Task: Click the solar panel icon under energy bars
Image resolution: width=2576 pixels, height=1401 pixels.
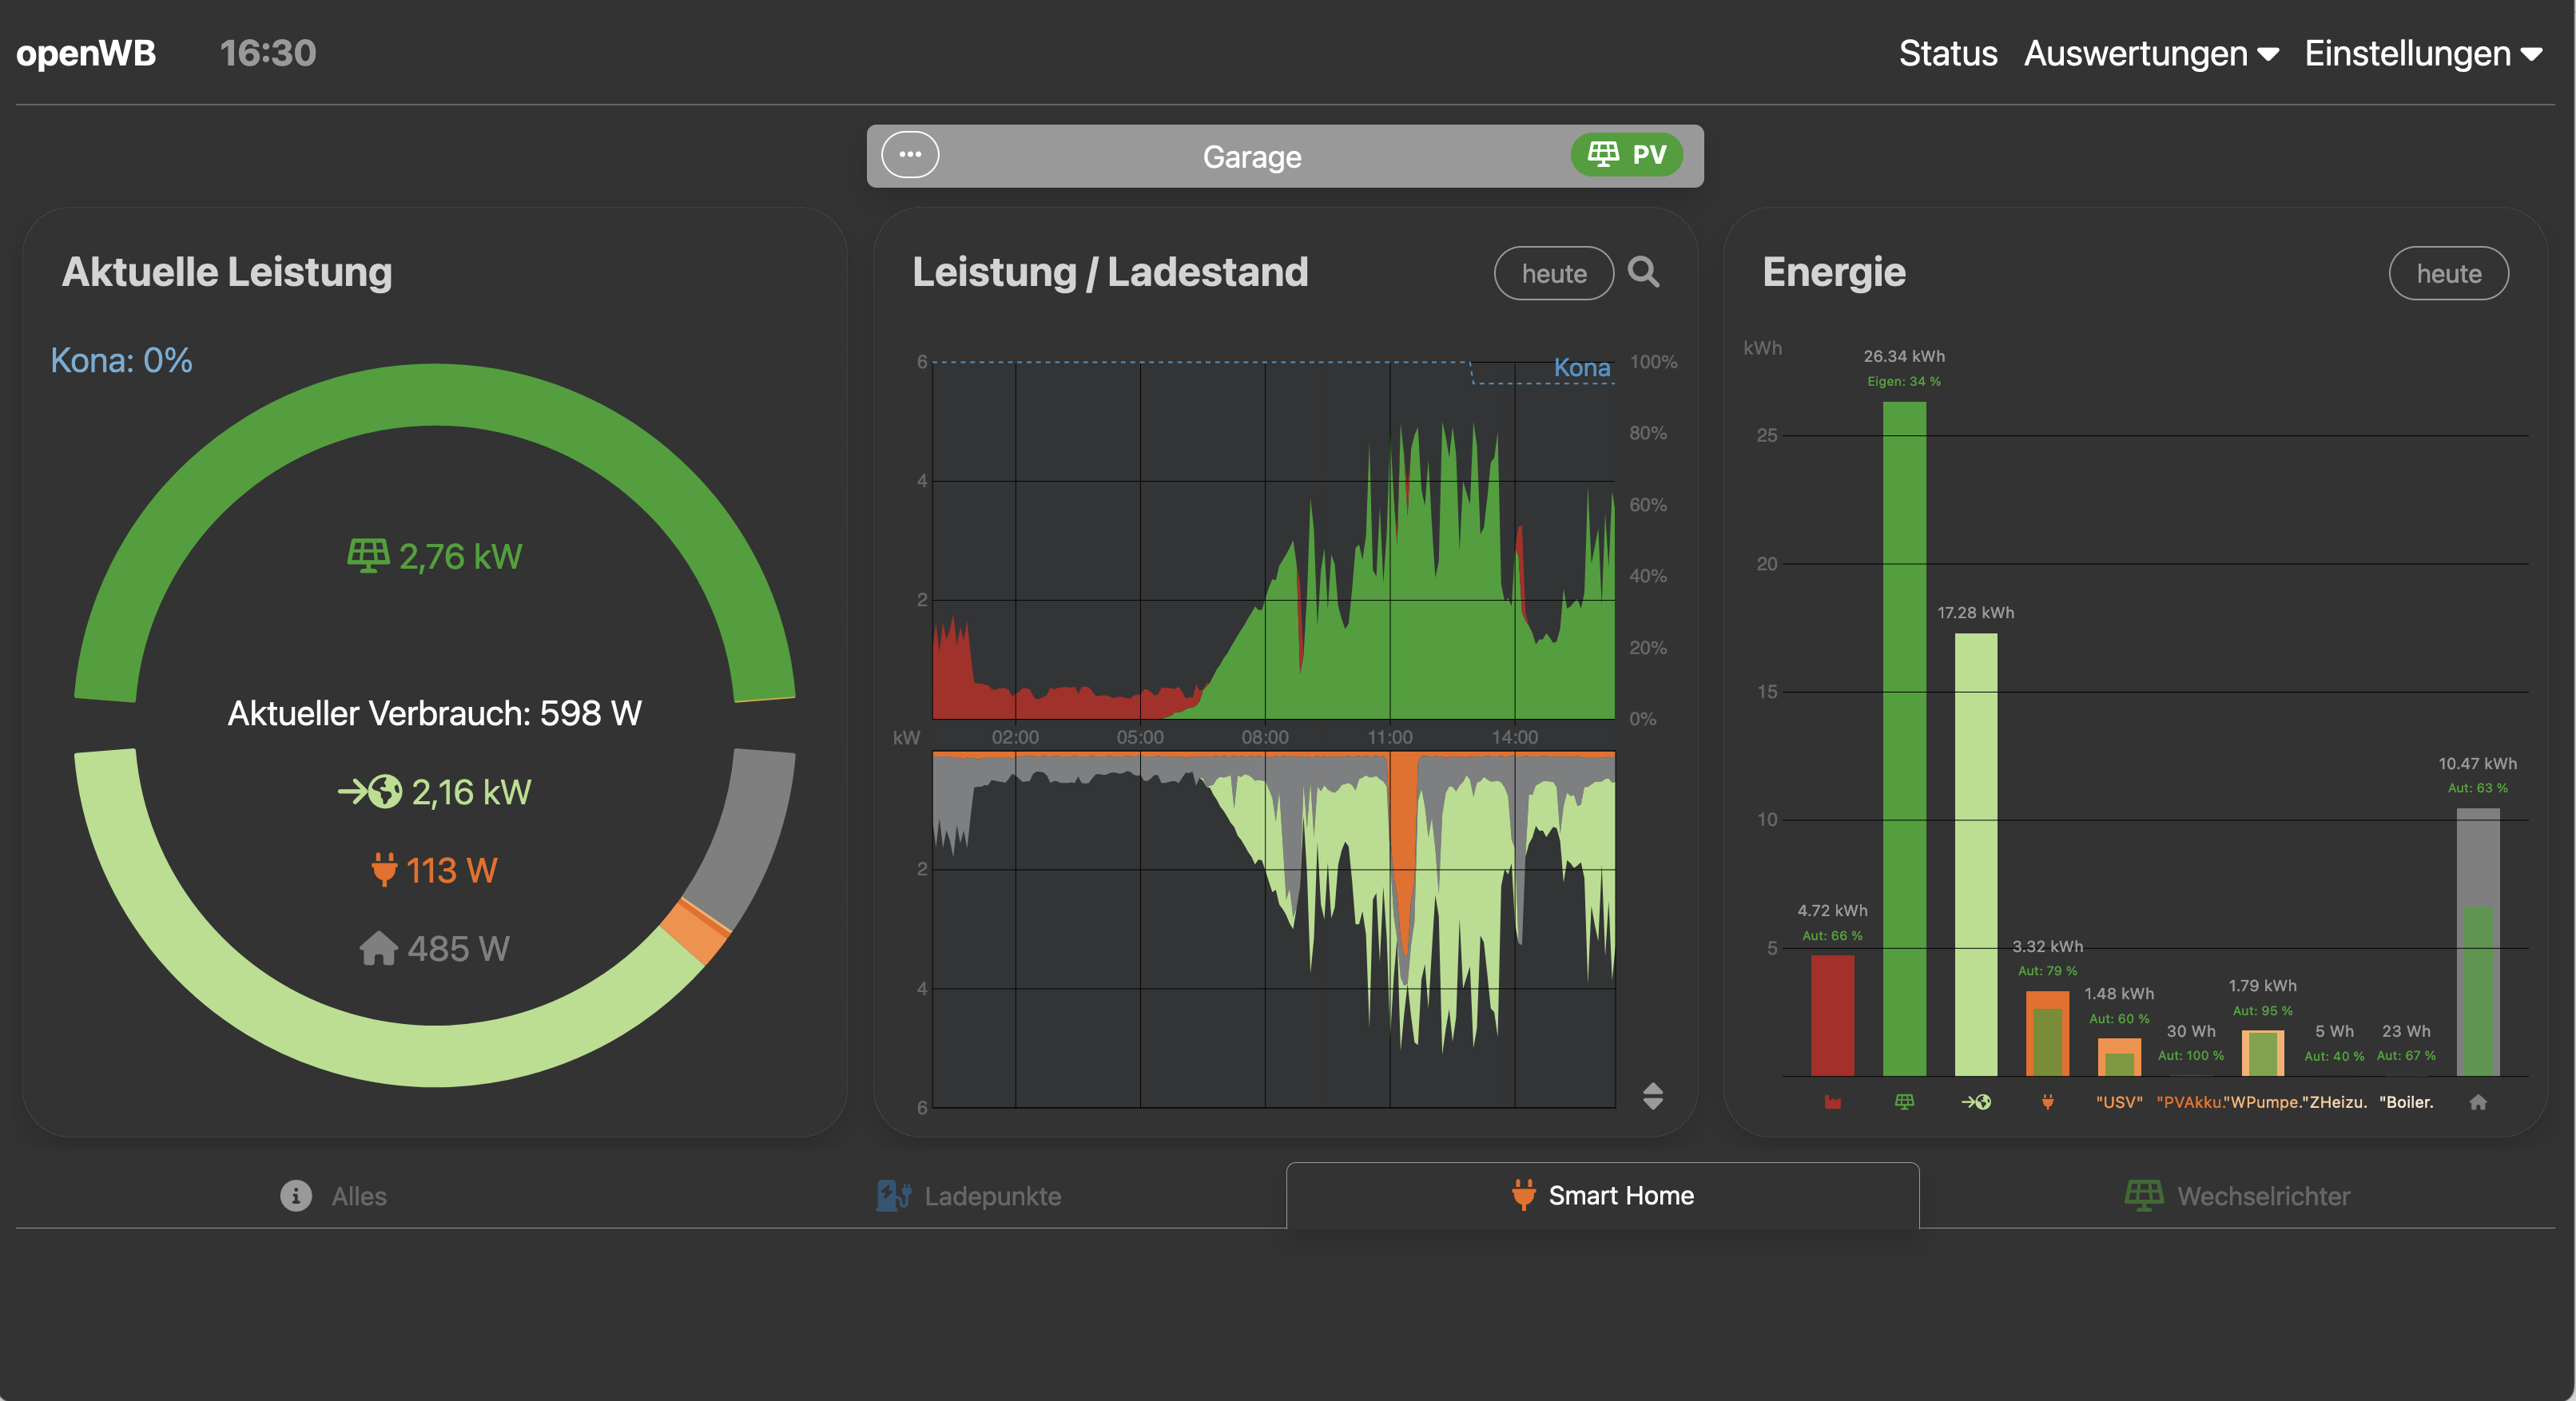Action: [1904, 1102]
